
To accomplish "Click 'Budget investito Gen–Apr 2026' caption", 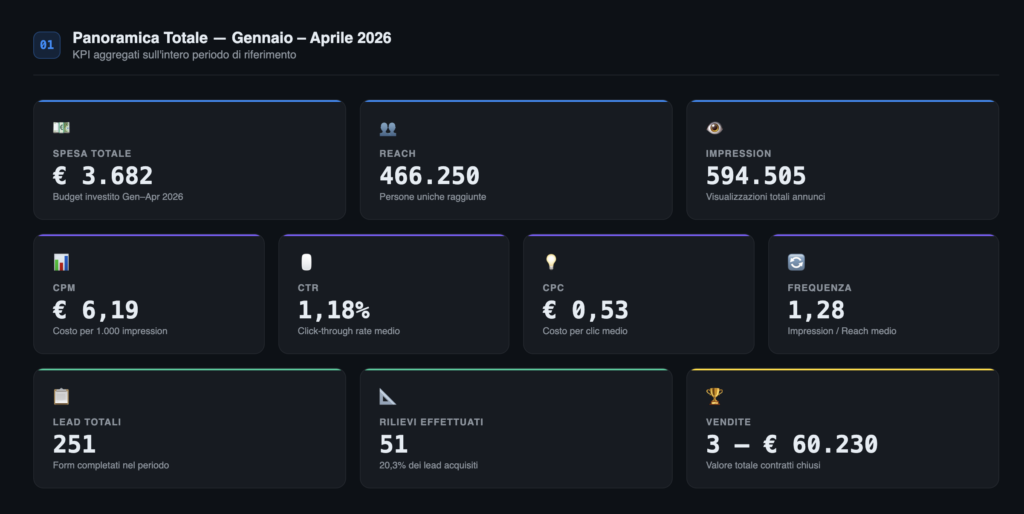I will tap(118, 197).
